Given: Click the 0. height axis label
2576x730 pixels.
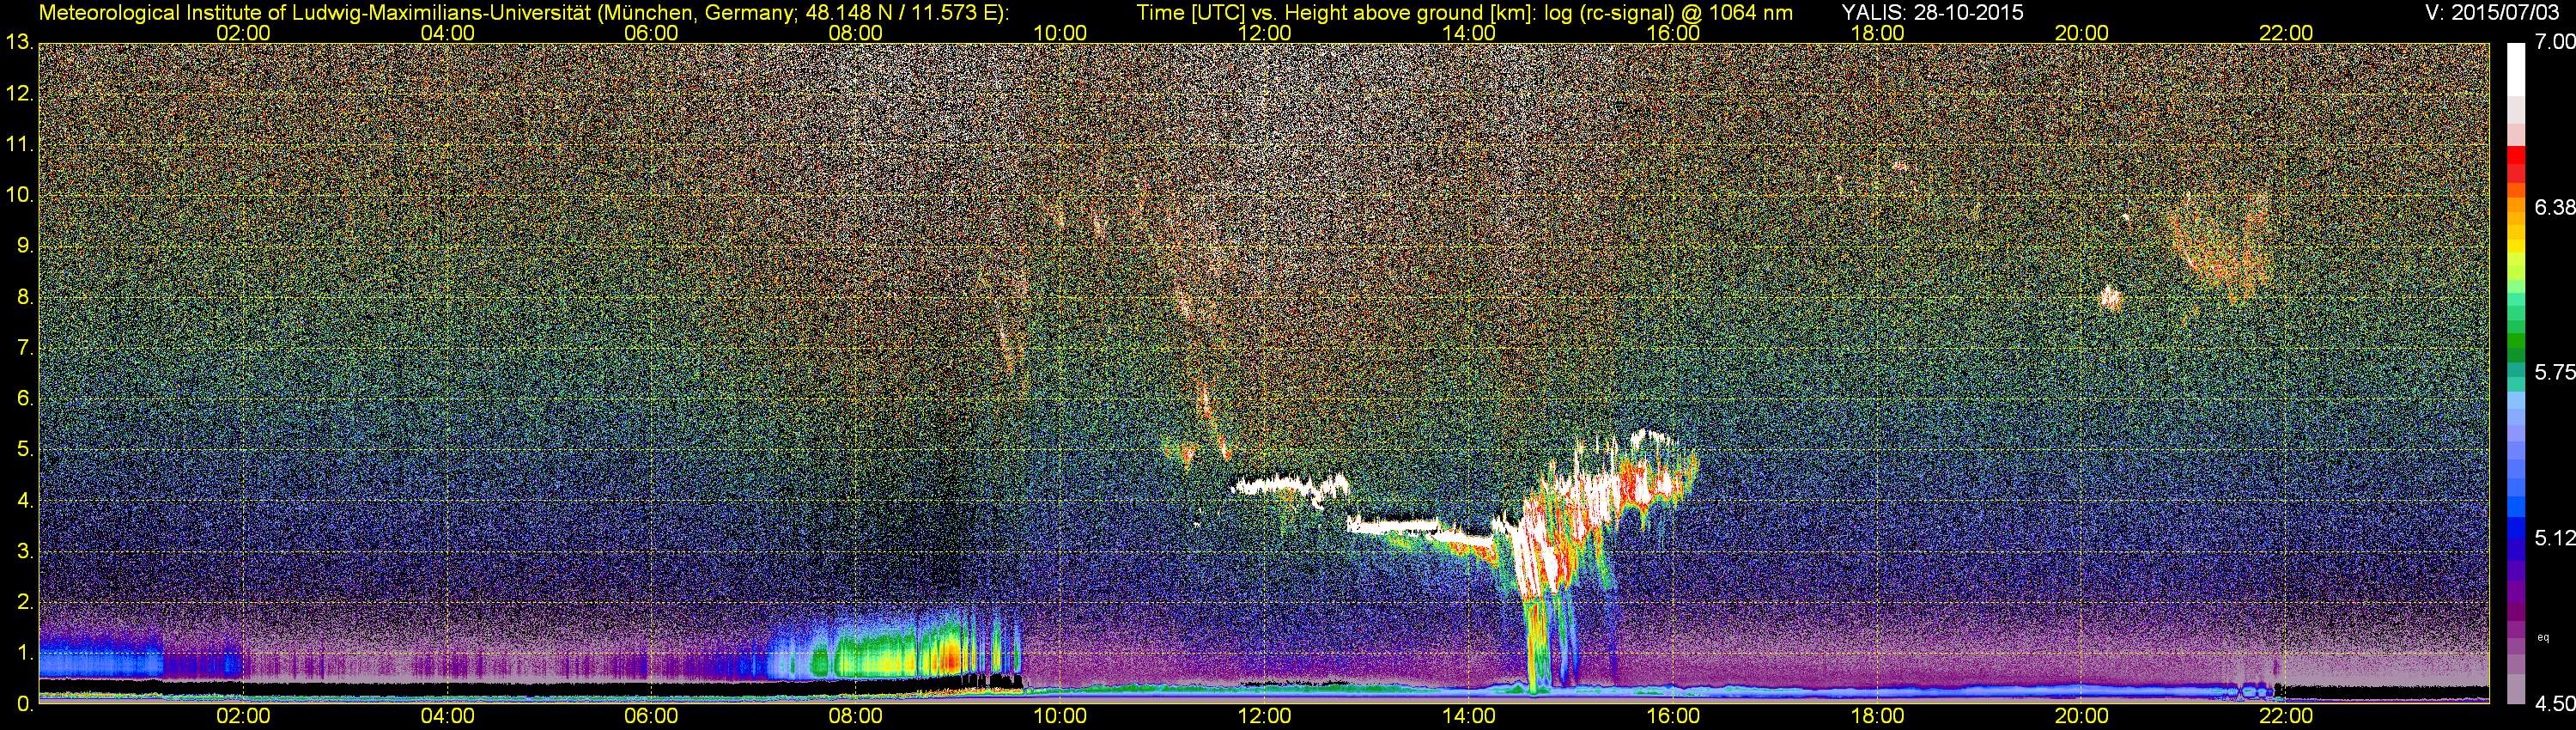Looking at the screenshot, I should click(x=25, y=704).
